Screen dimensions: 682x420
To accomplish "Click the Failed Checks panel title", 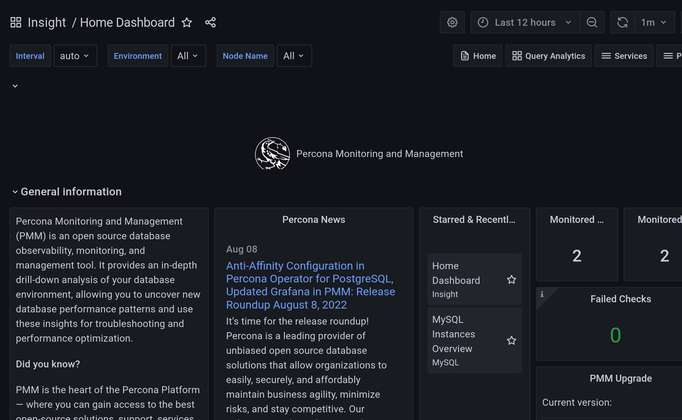I will (x=621, y=299).
